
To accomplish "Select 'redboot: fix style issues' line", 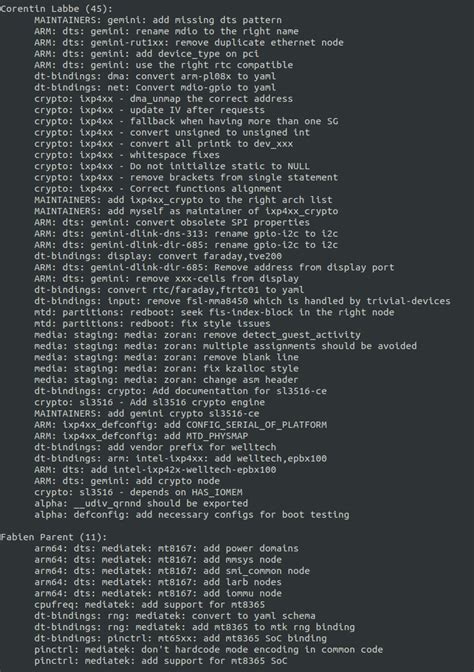I will pos(152,323).
